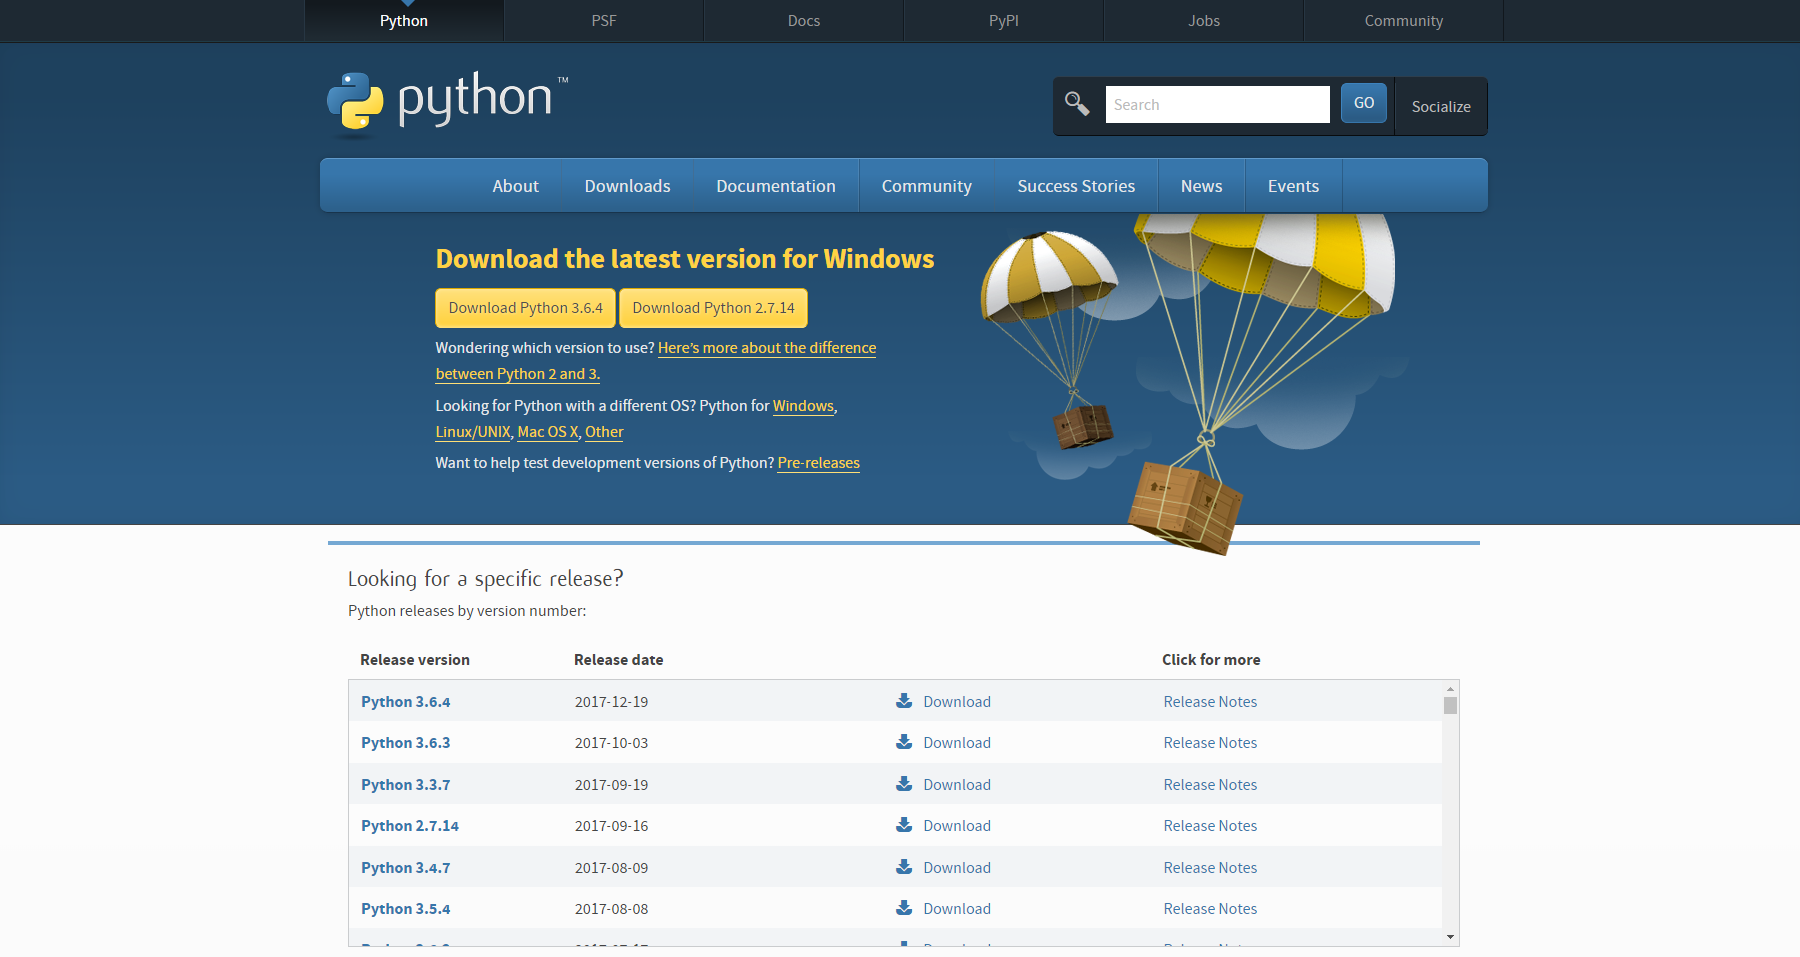This screenshot has width=1800, height=957.
Task: Click Download text for Python 3.6.4
Action: (x=957, y=702)
